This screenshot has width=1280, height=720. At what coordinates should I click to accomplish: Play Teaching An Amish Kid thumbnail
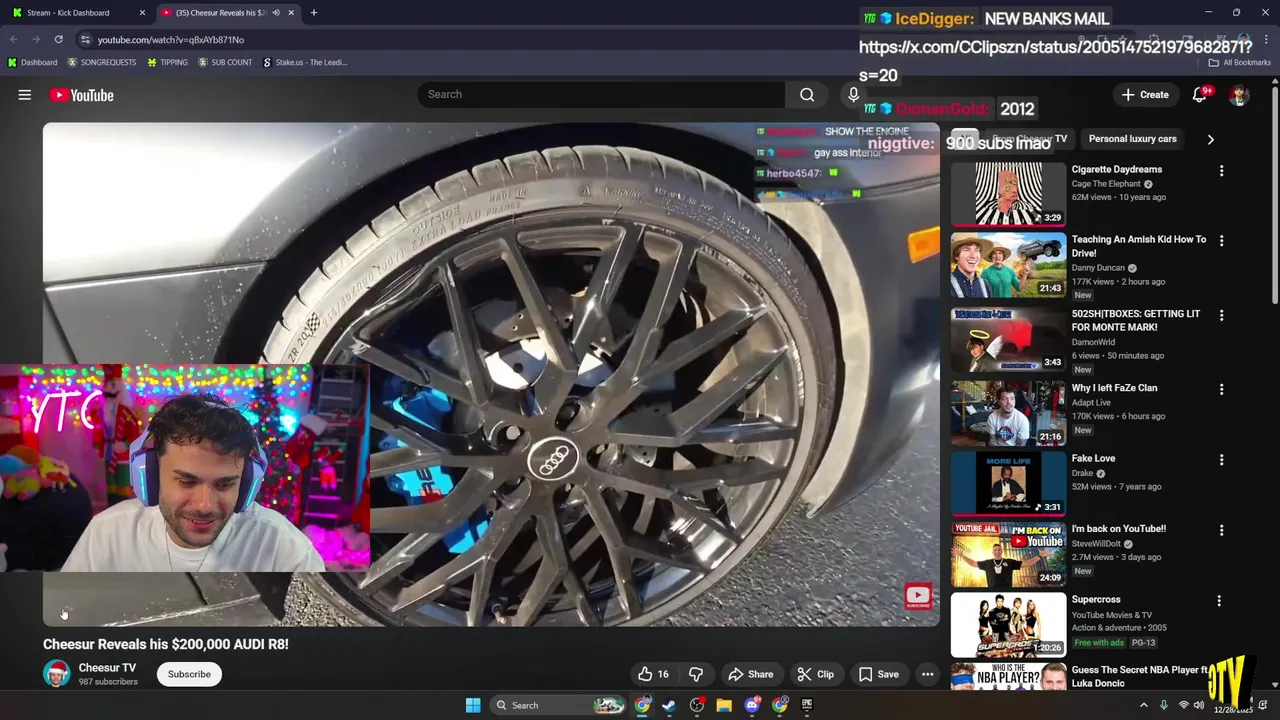pos(1008,265)
